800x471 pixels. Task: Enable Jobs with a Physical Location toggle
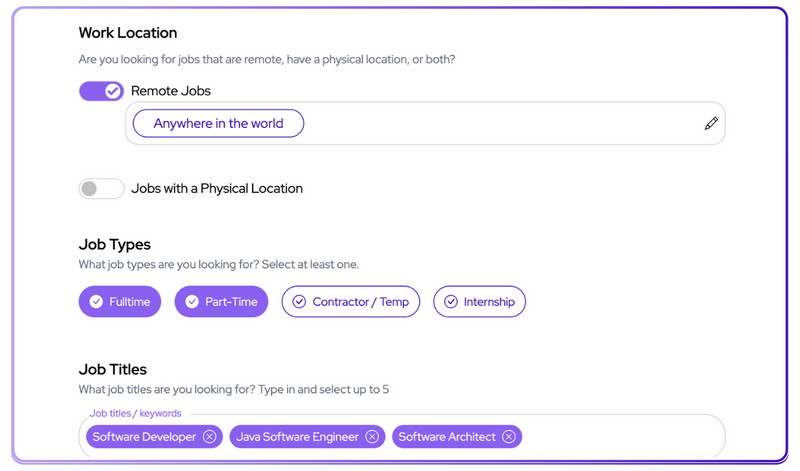coord(101,188)
